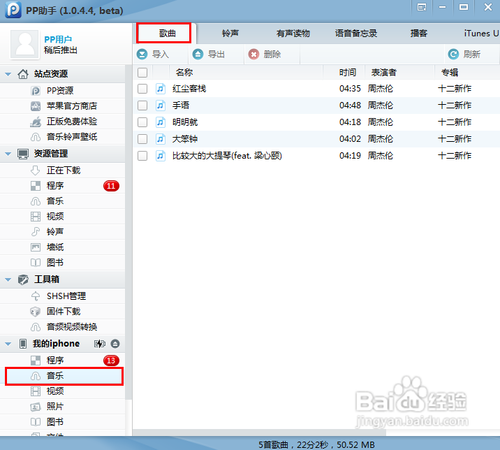Sort by the 名称 column header

(184, 72)
